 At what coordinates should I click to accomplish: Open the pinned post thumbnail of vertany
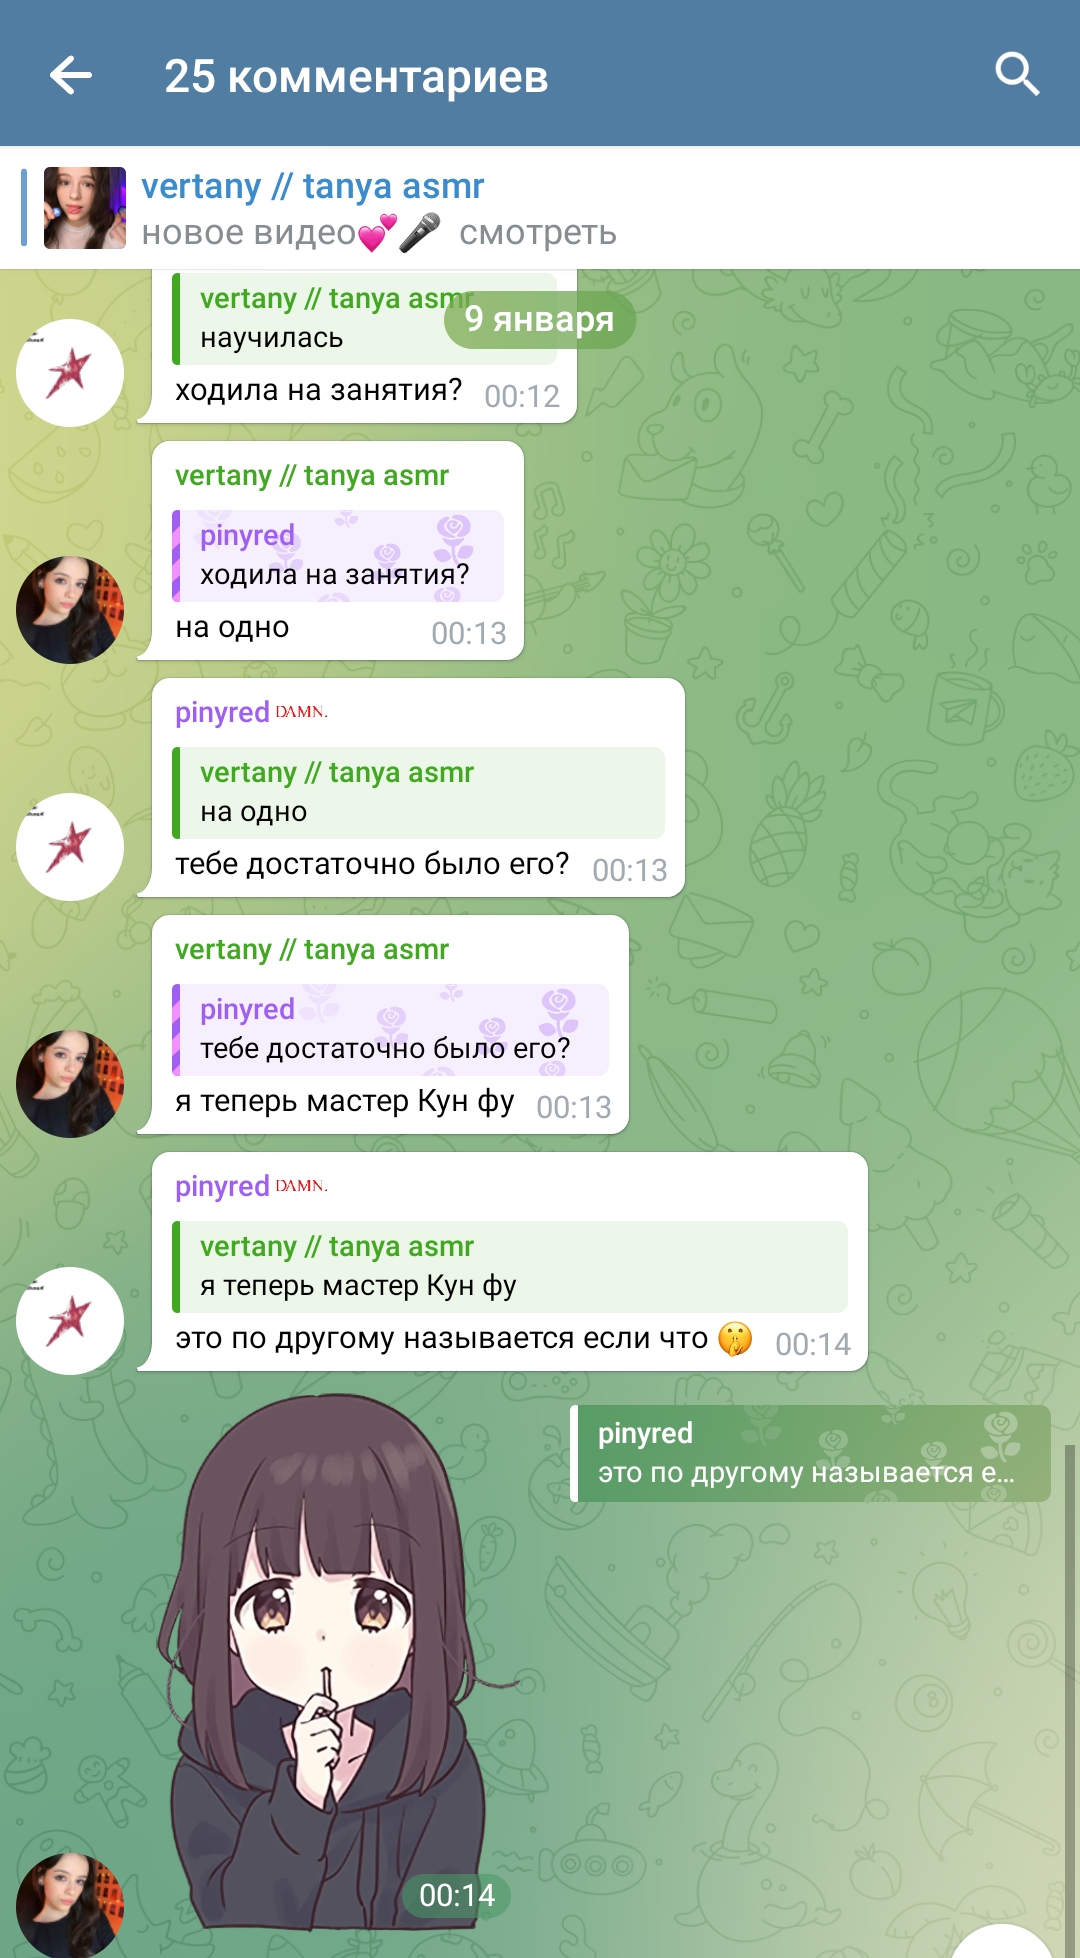(85, 208)
